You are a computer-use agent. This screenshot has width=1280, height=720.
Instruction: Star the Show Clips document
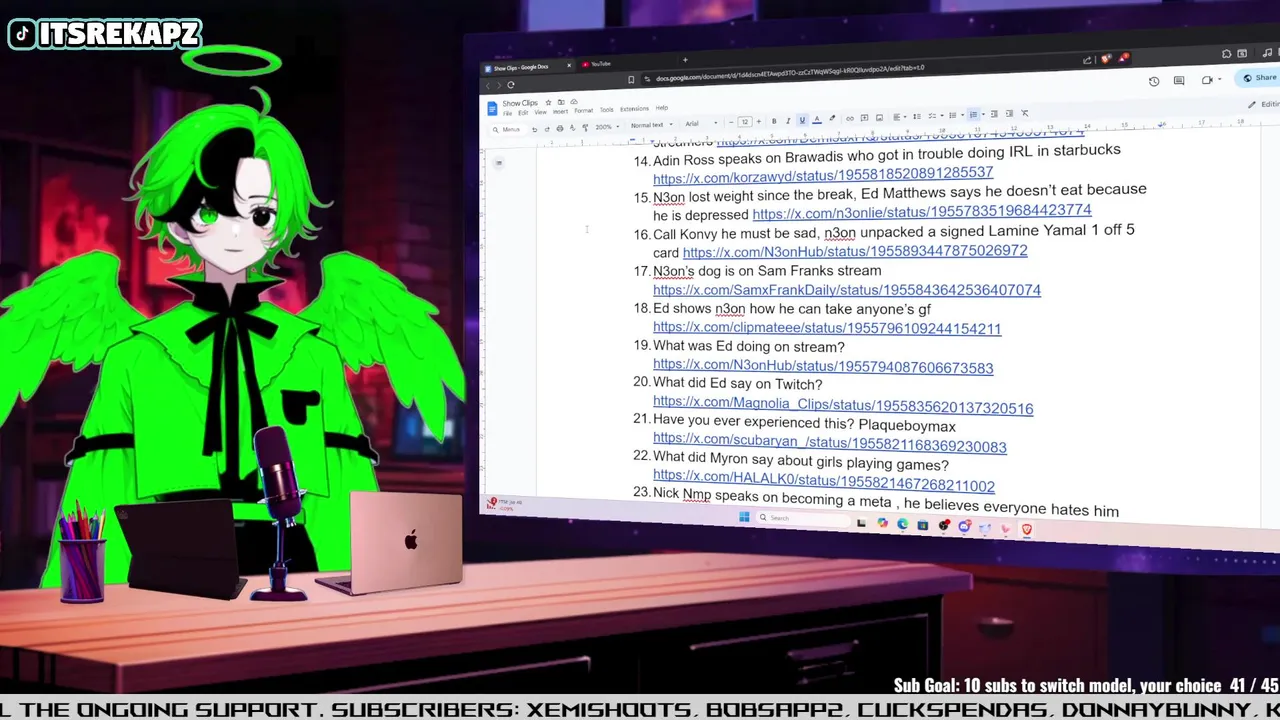coord(548,102)
